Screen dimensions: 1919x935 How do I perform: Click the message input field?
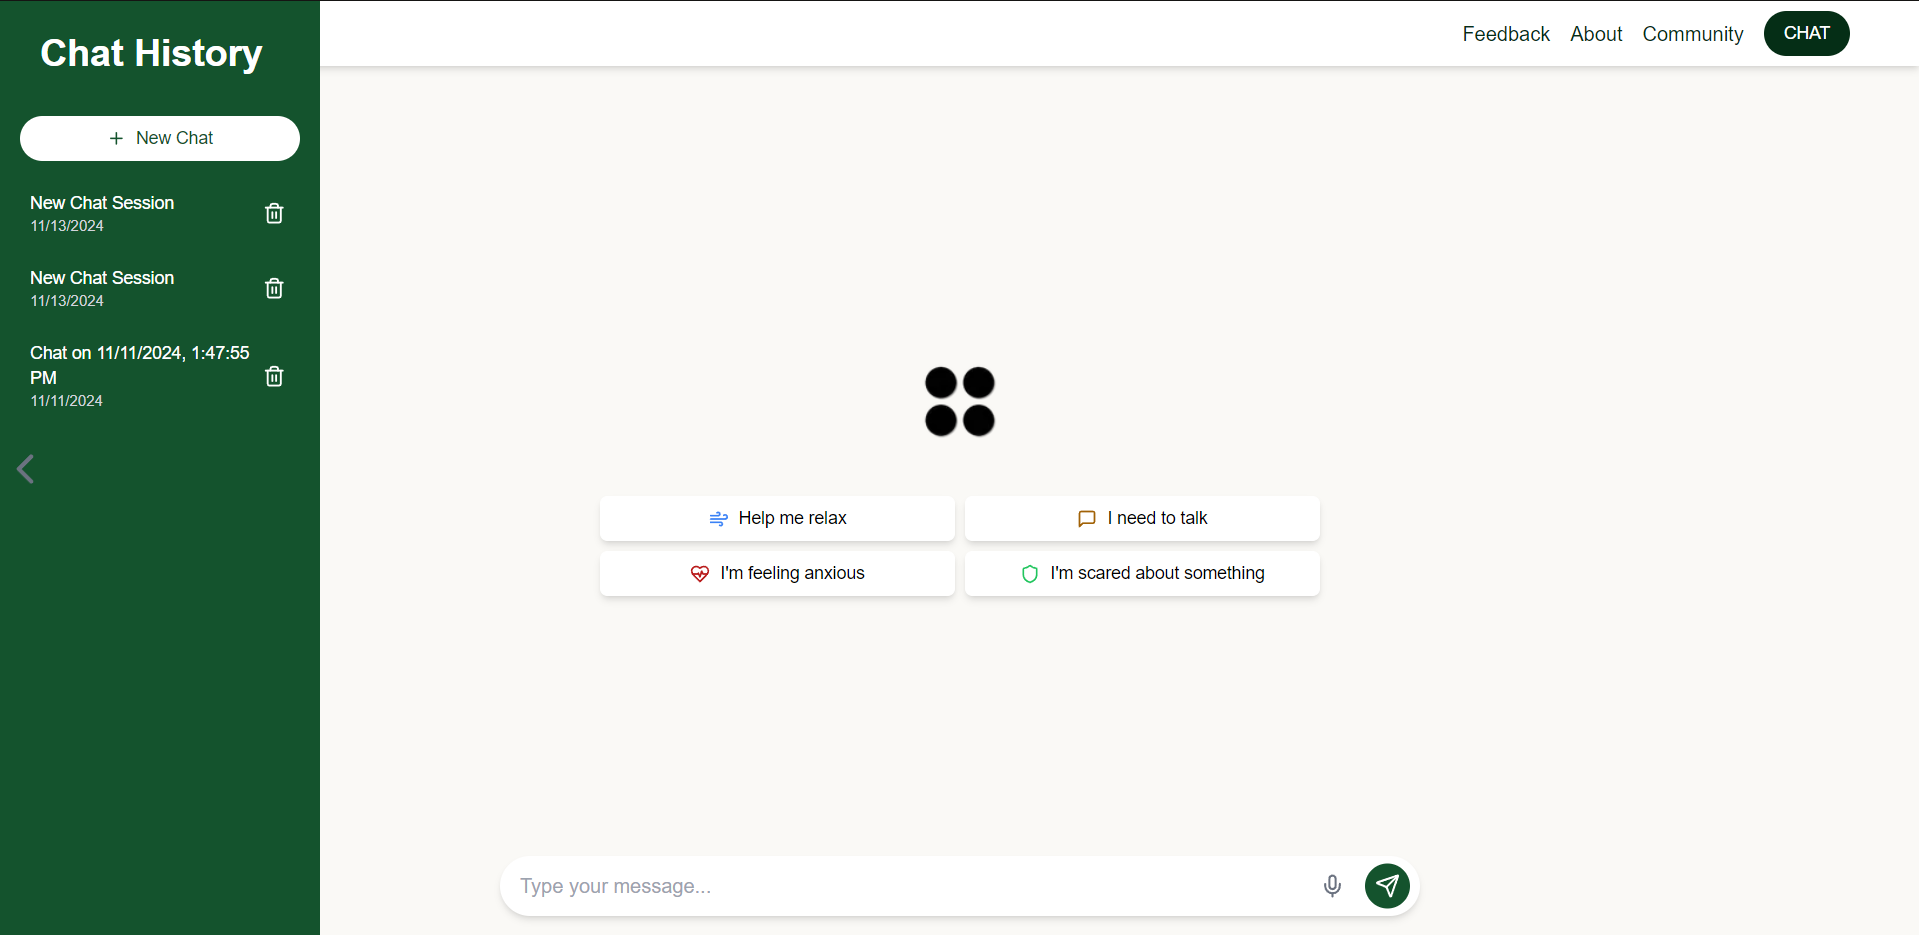tap(900, 886)
